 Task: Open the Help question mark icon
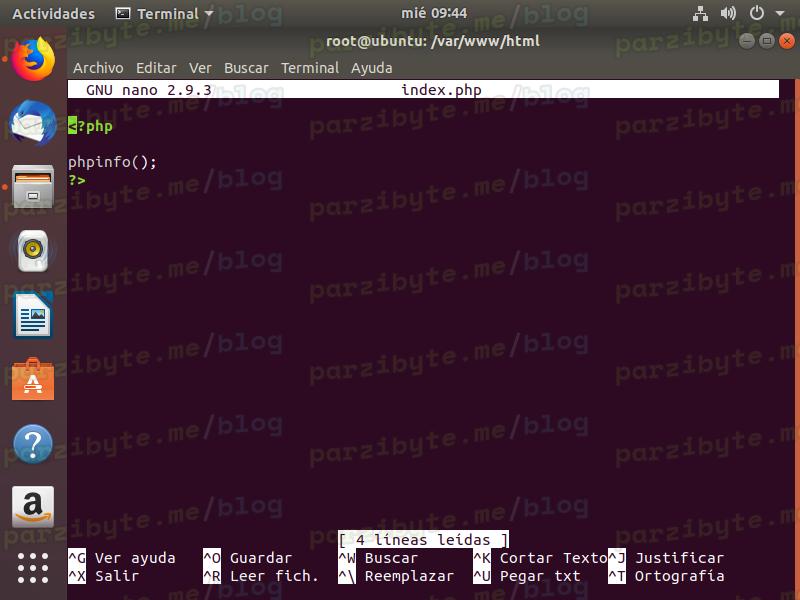33,444
